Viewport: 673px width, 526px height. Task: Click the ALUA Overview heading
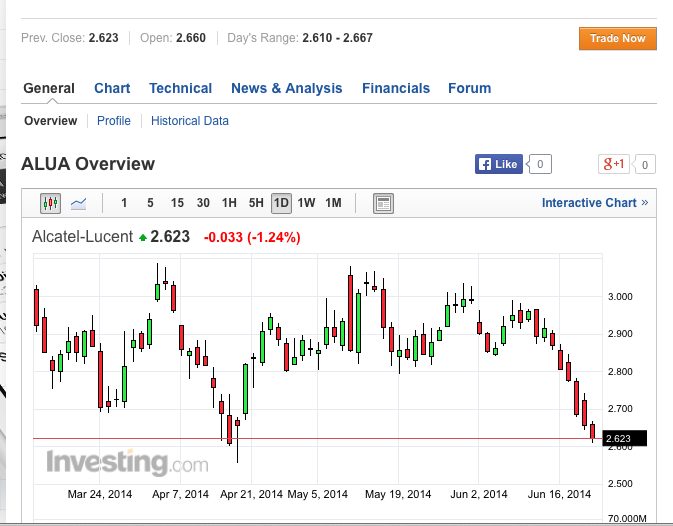tap(88, 164)
